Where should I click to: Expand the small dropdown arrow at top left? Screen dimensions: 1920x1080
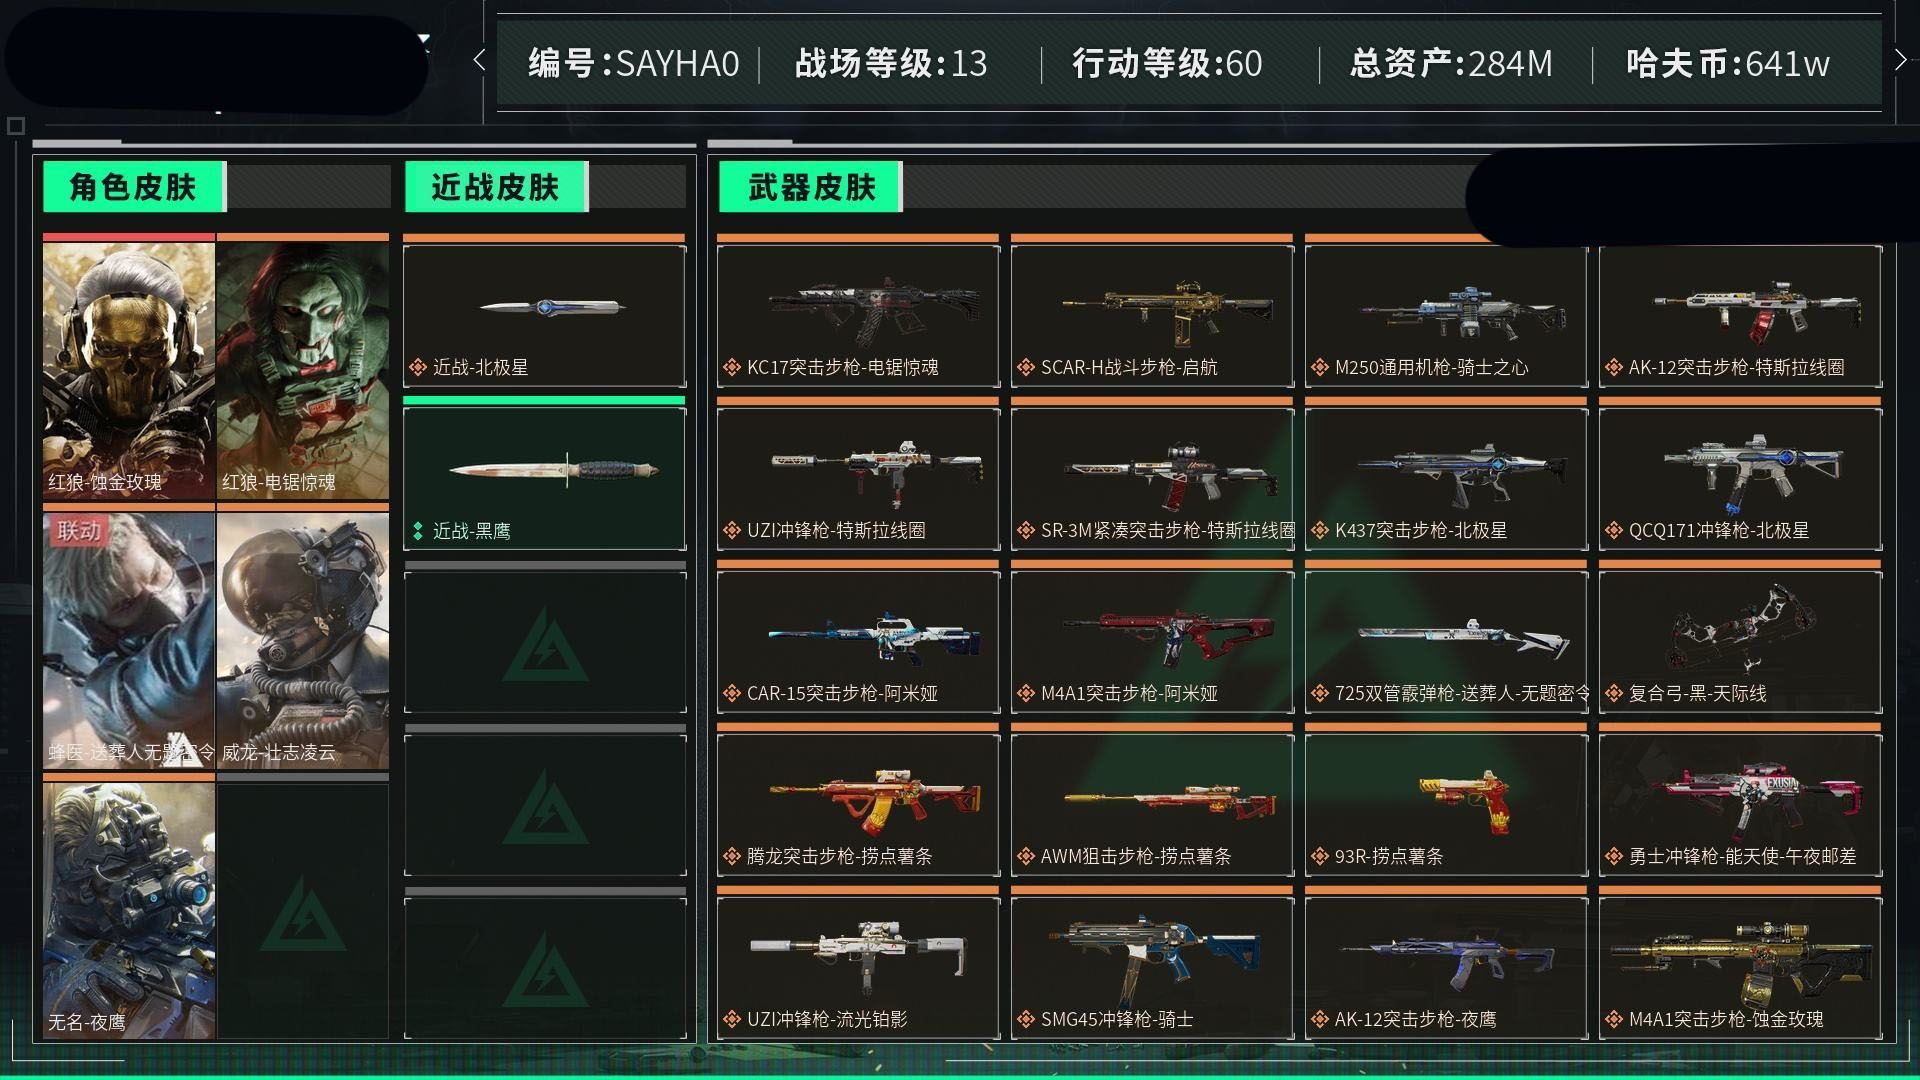tap(424, 41)
